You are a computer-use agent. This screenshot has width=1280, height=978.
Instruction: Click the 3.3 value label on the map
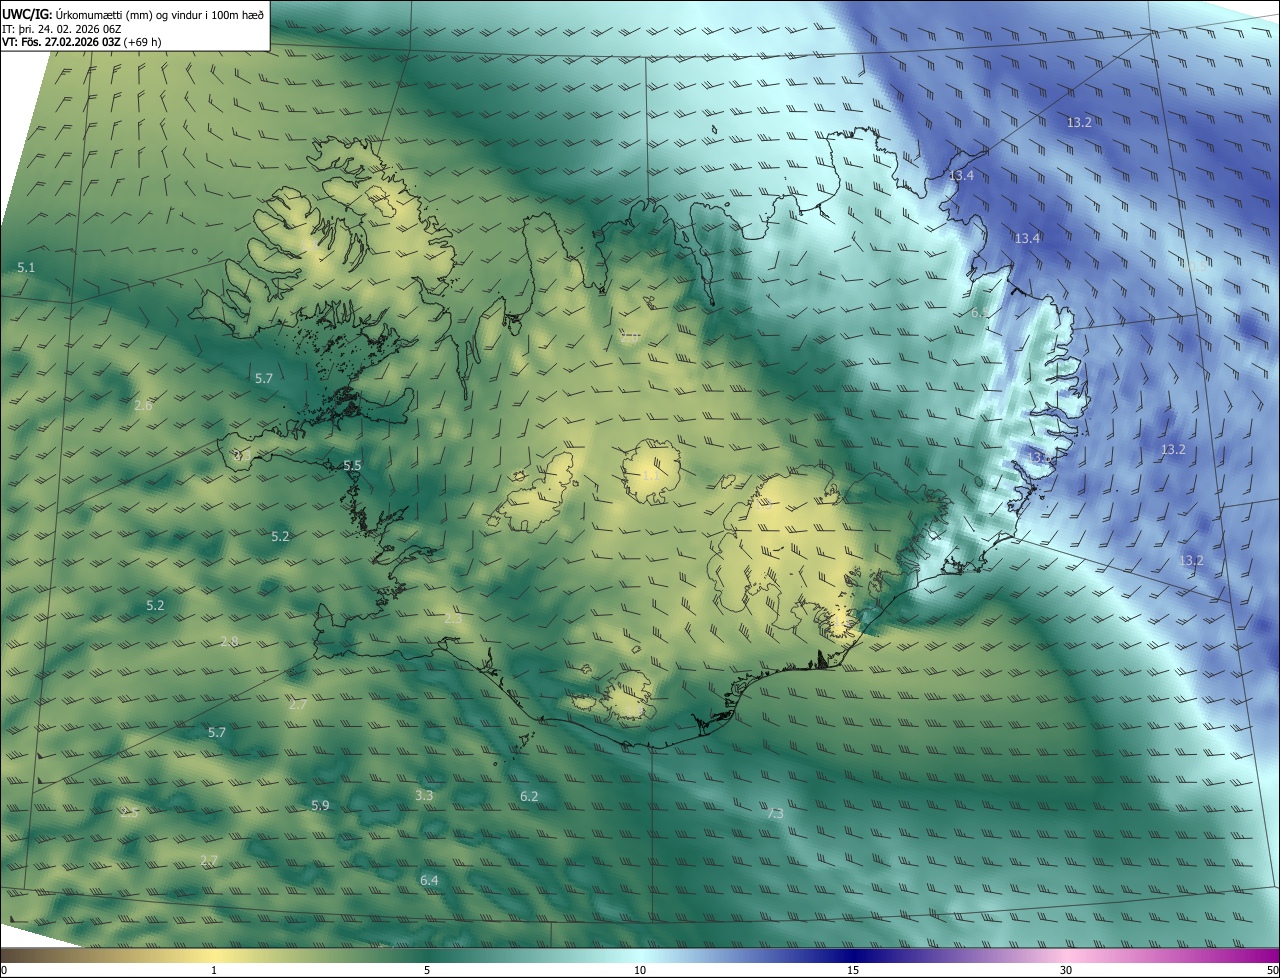[424, 795]
